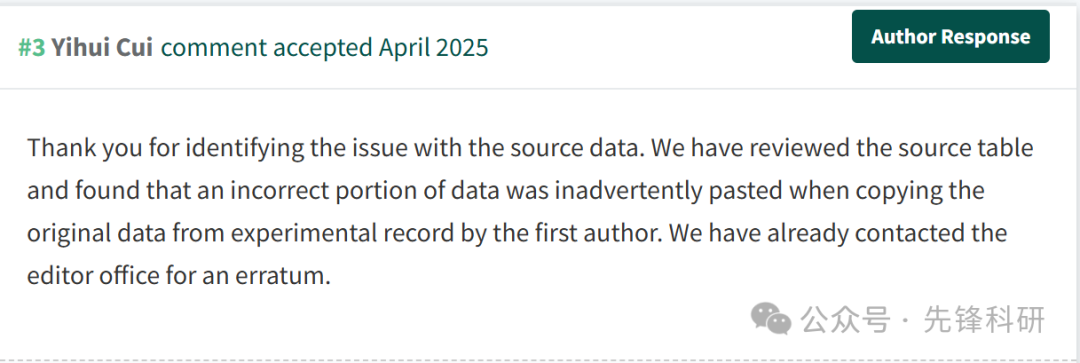The height and width of the screenshot is (363, 1080).
Task: Click the "comment accepted April 2025" status text
Action: coord(324,48)
